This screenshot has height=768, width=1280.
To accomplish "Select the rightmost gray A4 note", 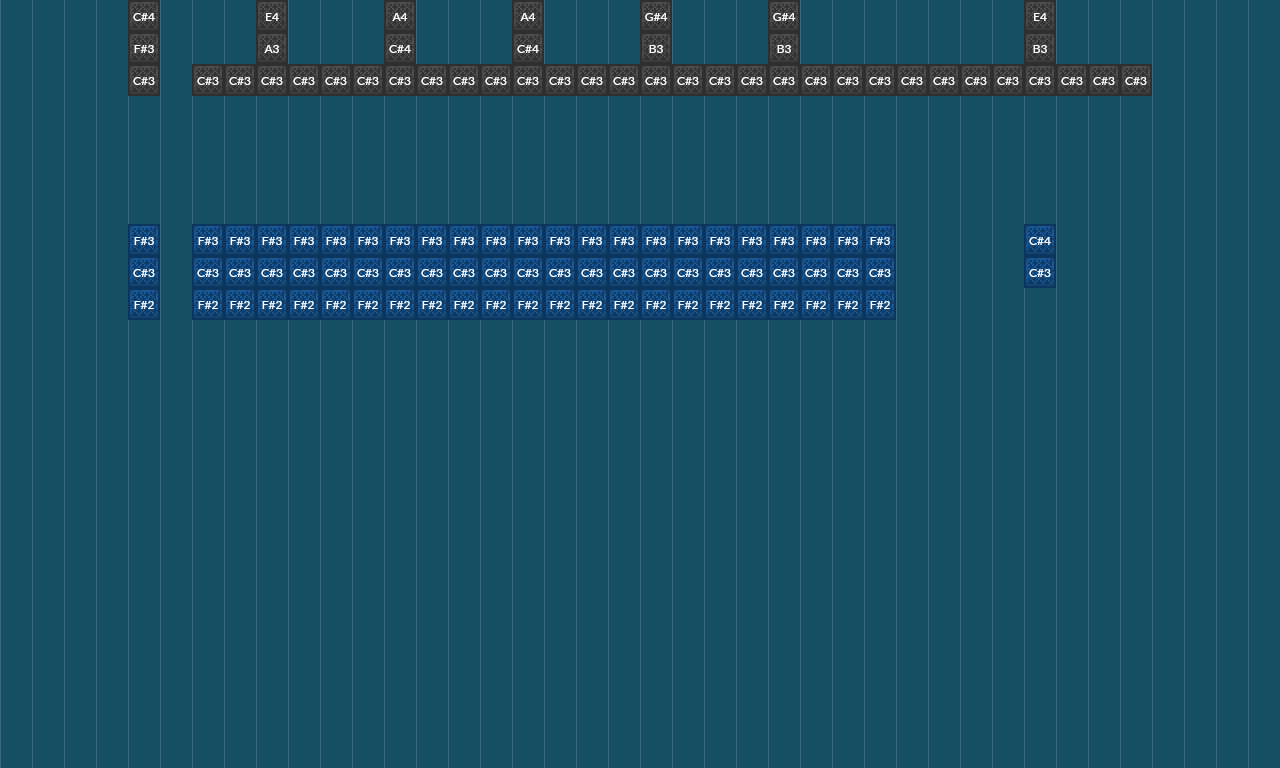I will tap(528, 17).
